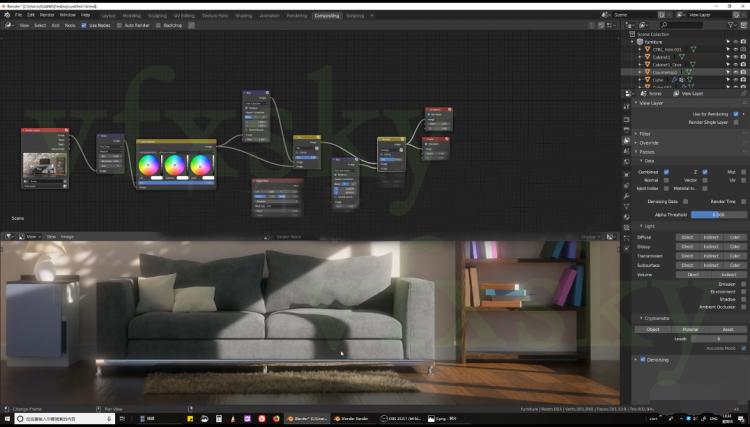Viewport: 750px width, 427px height.
Task: Collapse the Furniture collection
Action: (x=633, y=42)
